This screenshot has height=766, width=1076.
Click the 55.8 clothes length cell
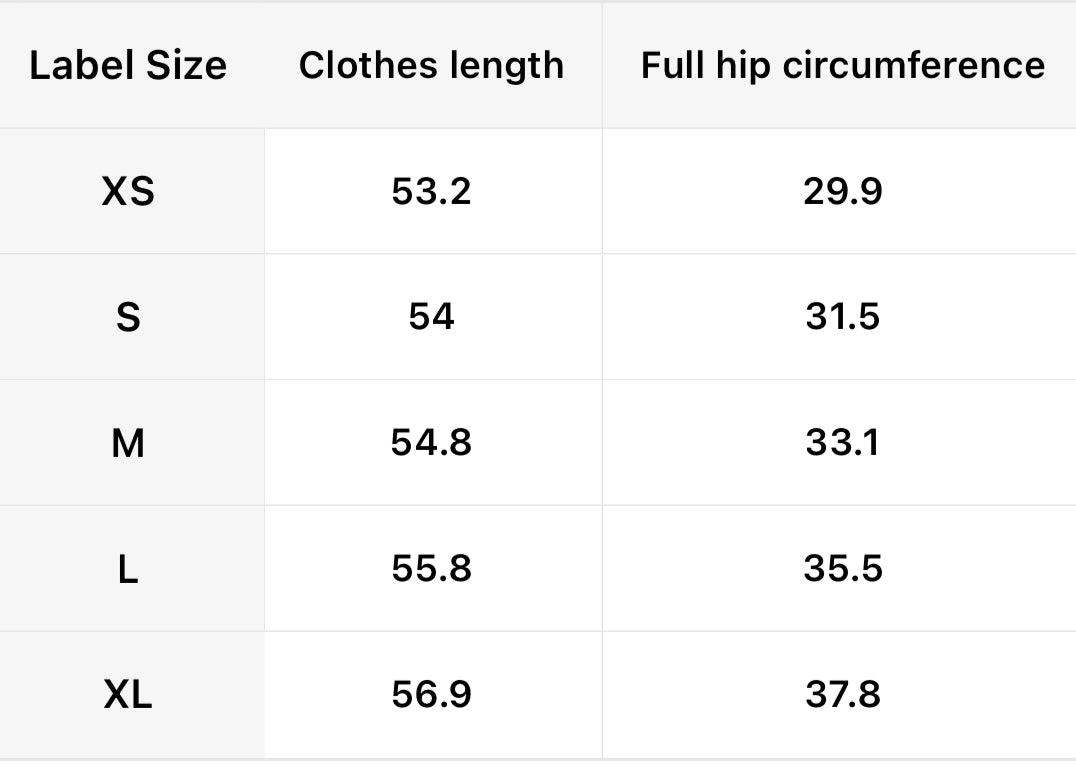pos(431,569)
